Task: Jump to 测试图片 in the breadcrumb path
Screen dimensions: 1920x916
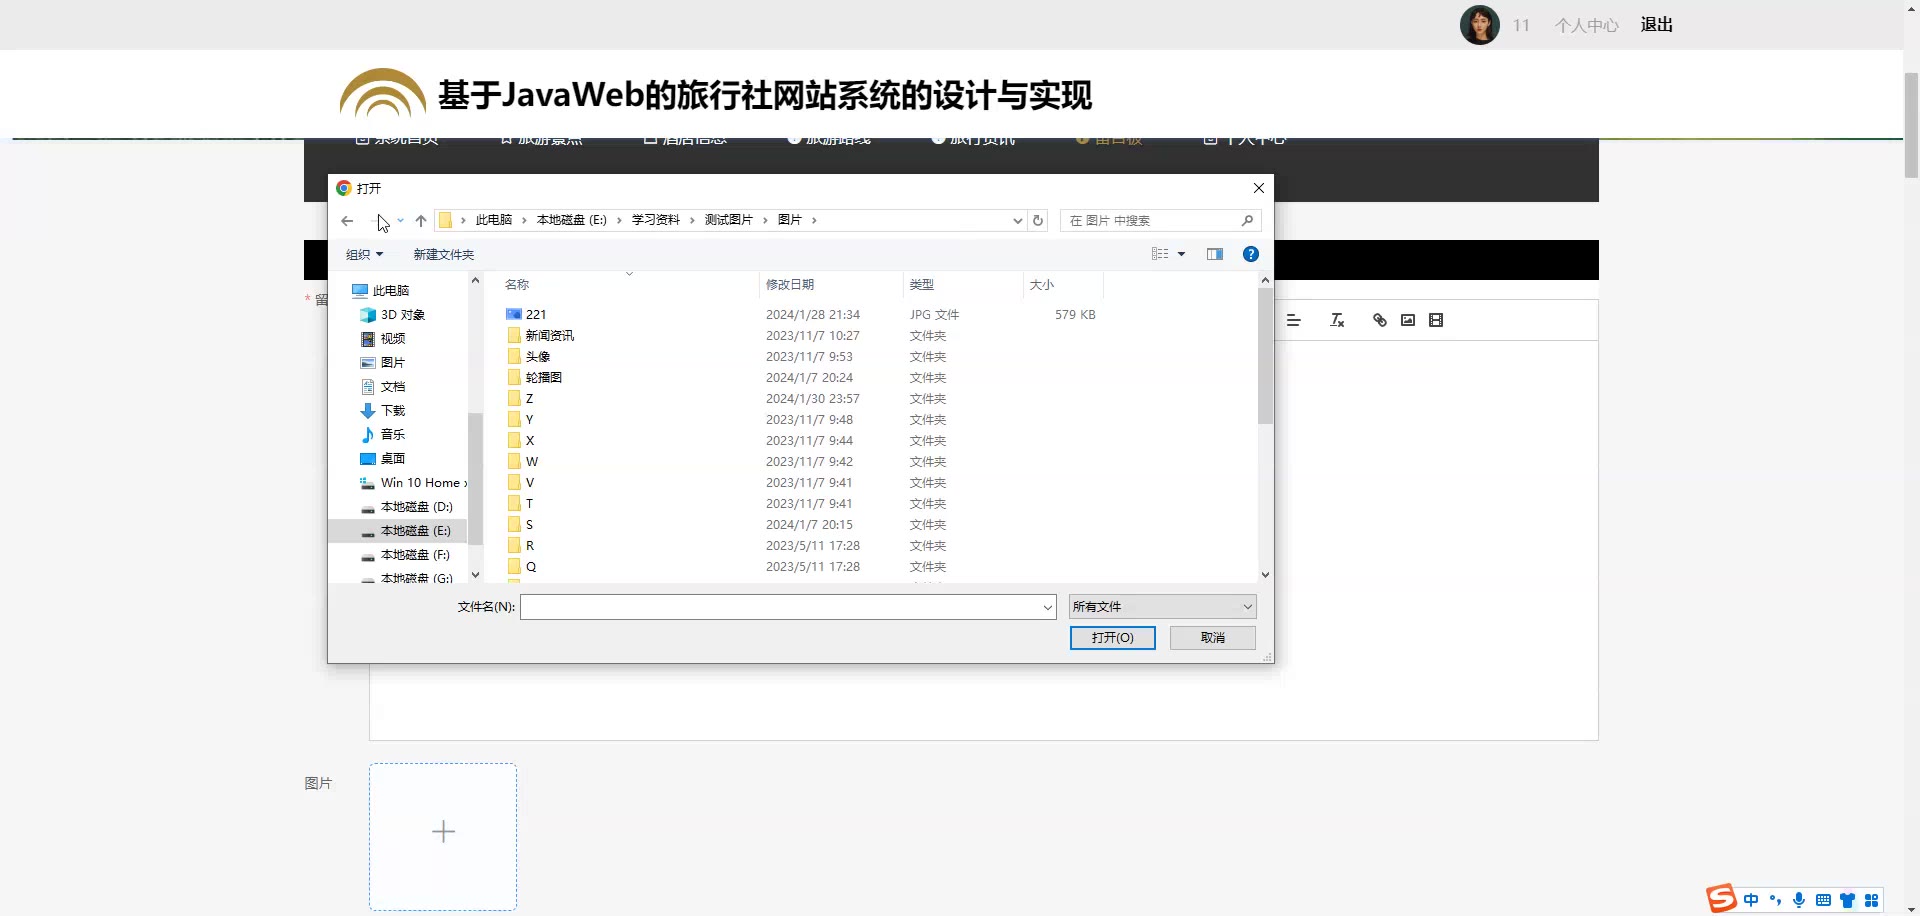Action: coord(729,220)
